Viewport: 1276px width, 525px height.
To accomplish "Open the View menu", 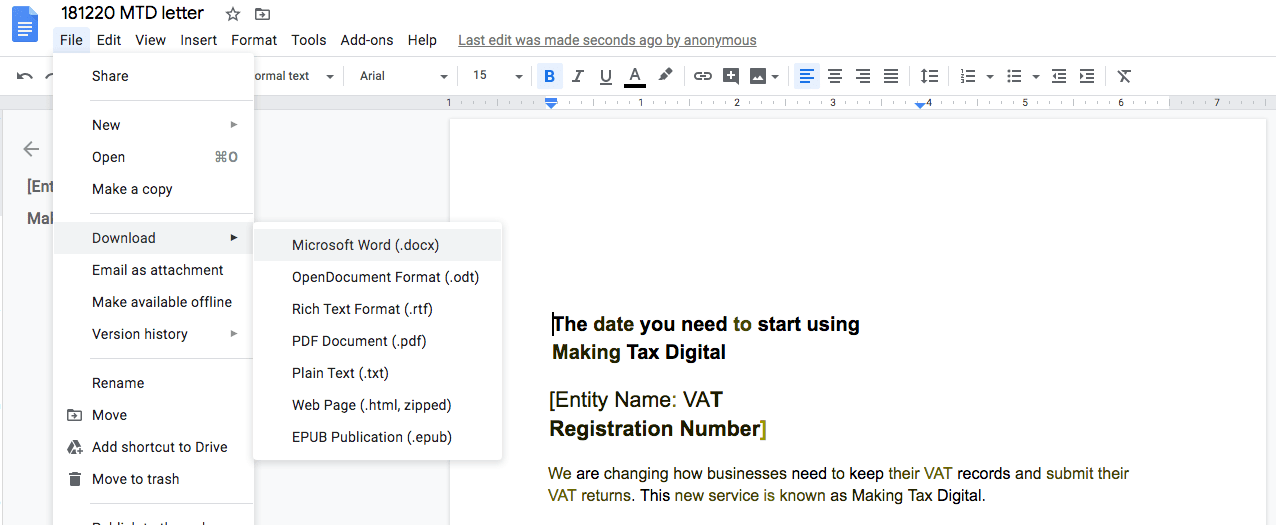I will [151, 40].
